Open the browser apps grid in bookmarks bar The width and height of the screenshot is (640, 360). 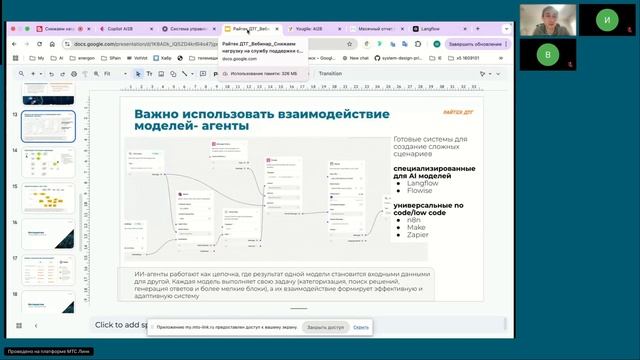pyautogui.click(x=16, y=58)
